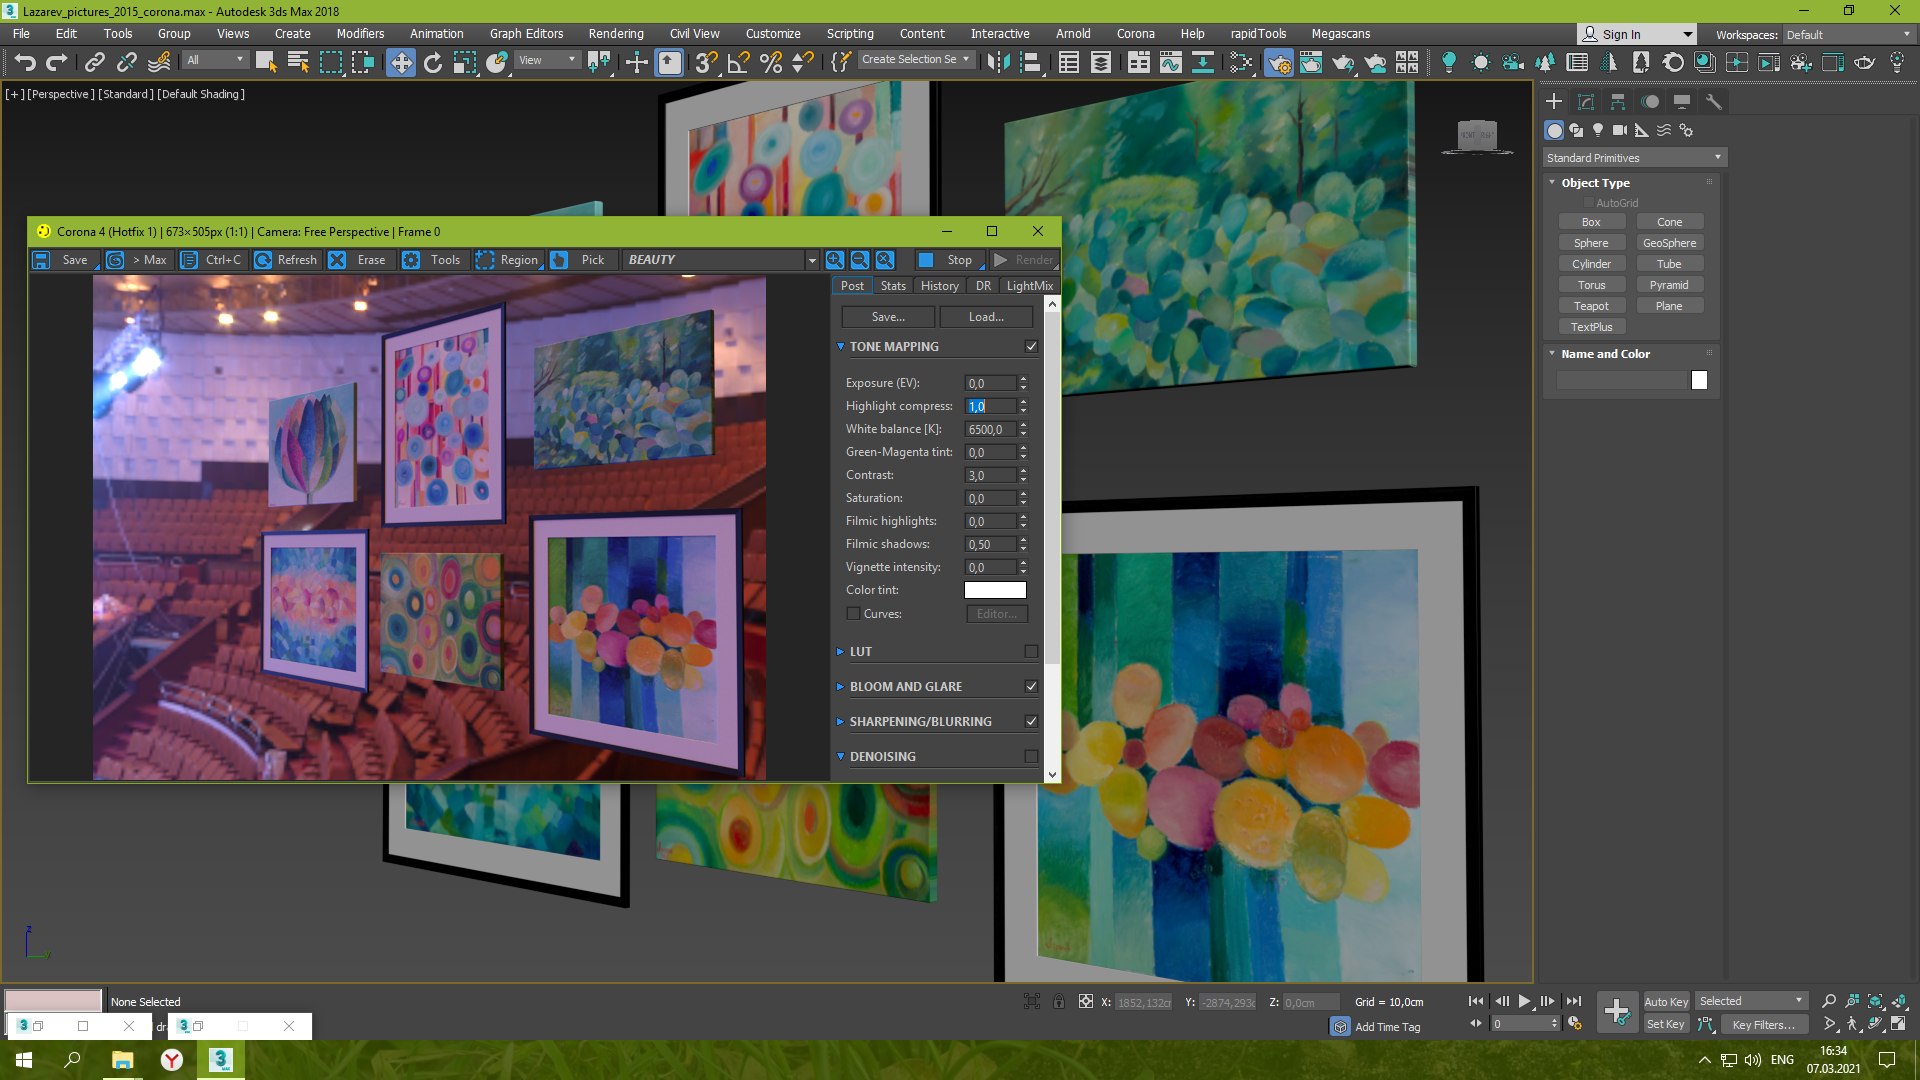Expand the Sharpening/Blurring section
The height and width of the screenshot is (1080, 1920).
[840, 722]
